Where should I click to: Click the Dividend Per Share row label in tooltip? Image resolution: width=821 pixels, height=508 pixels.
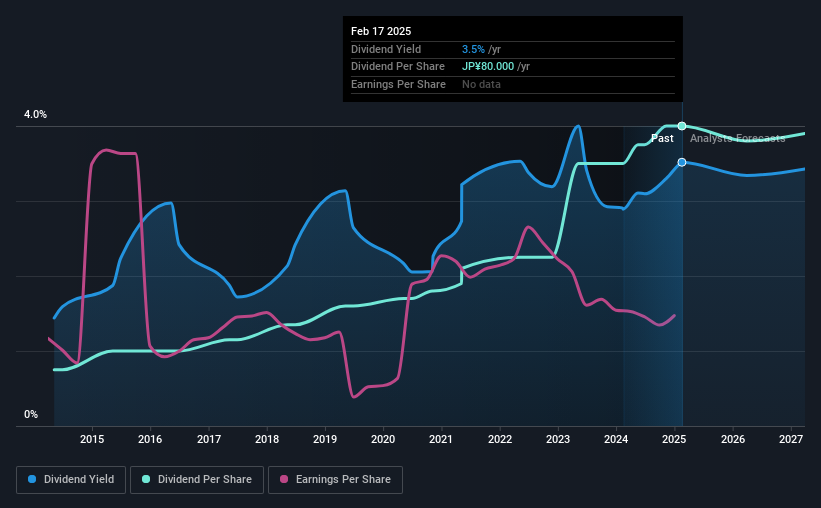pyautogui.click(x=398, y=67)
